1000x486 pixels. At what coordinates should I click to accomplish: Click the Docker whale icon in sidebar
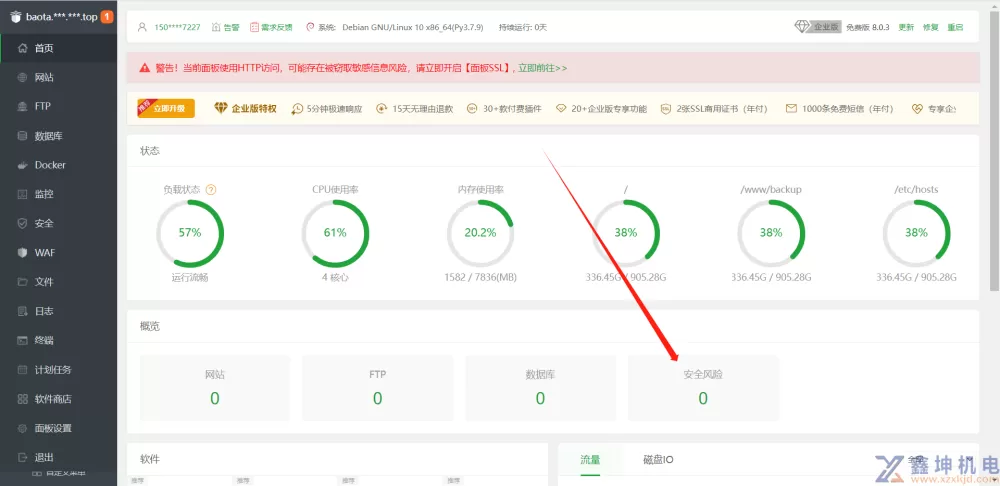point(22,165)
